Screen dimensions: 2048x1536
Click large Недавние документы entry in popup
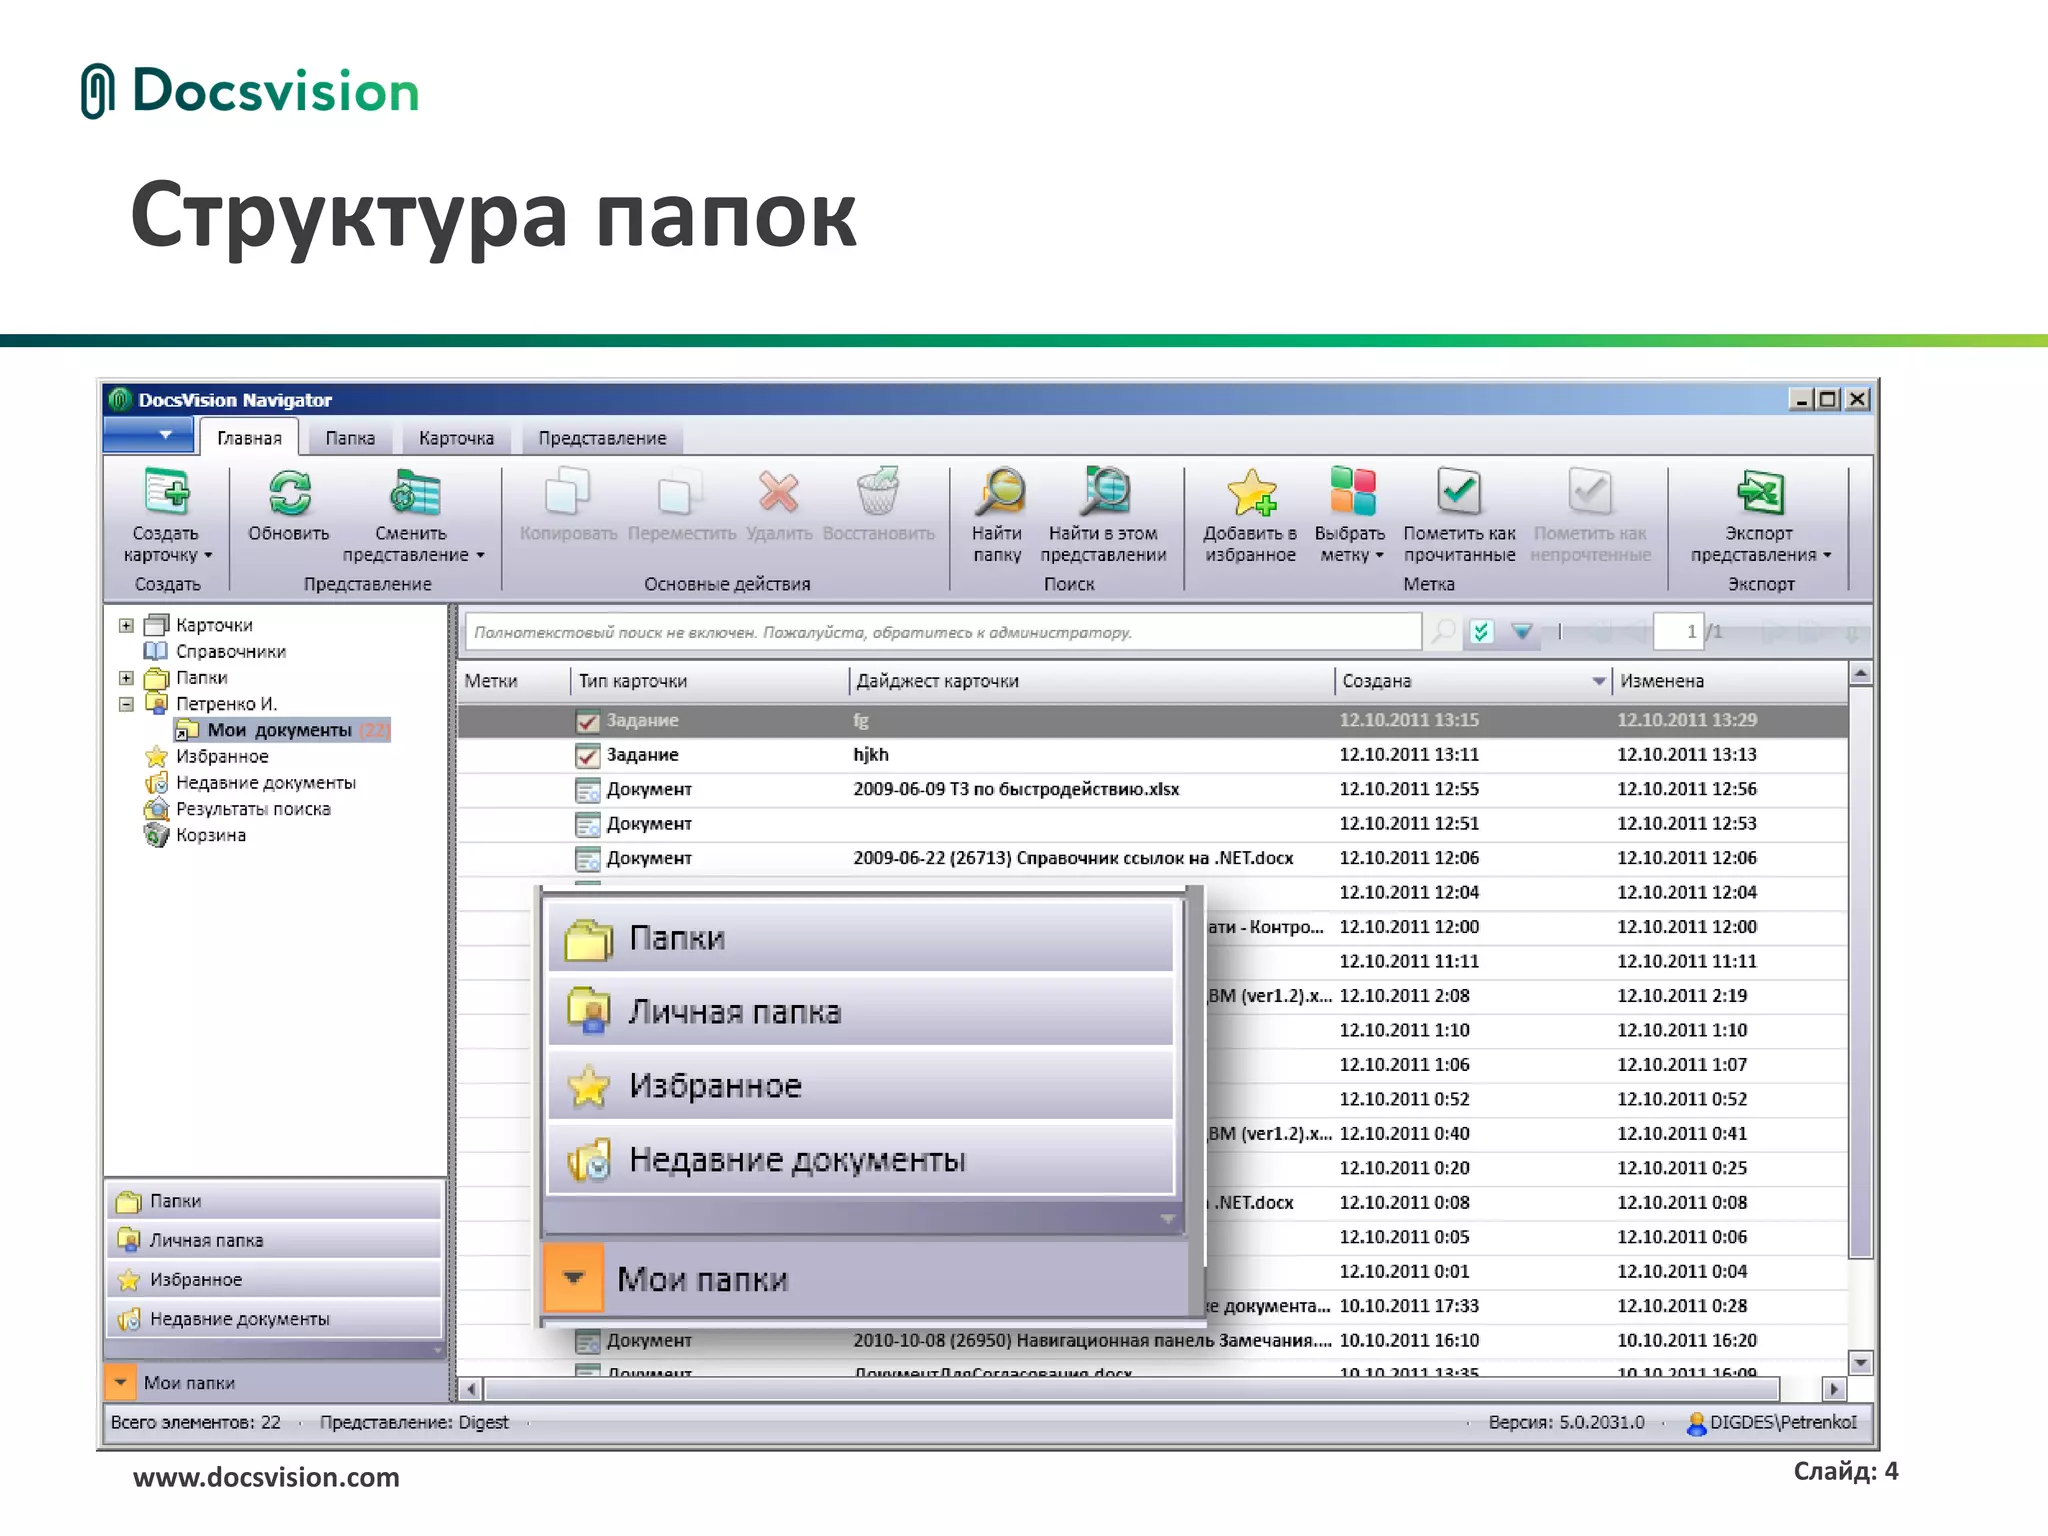pyautogui.click(x=860, y=1159)
